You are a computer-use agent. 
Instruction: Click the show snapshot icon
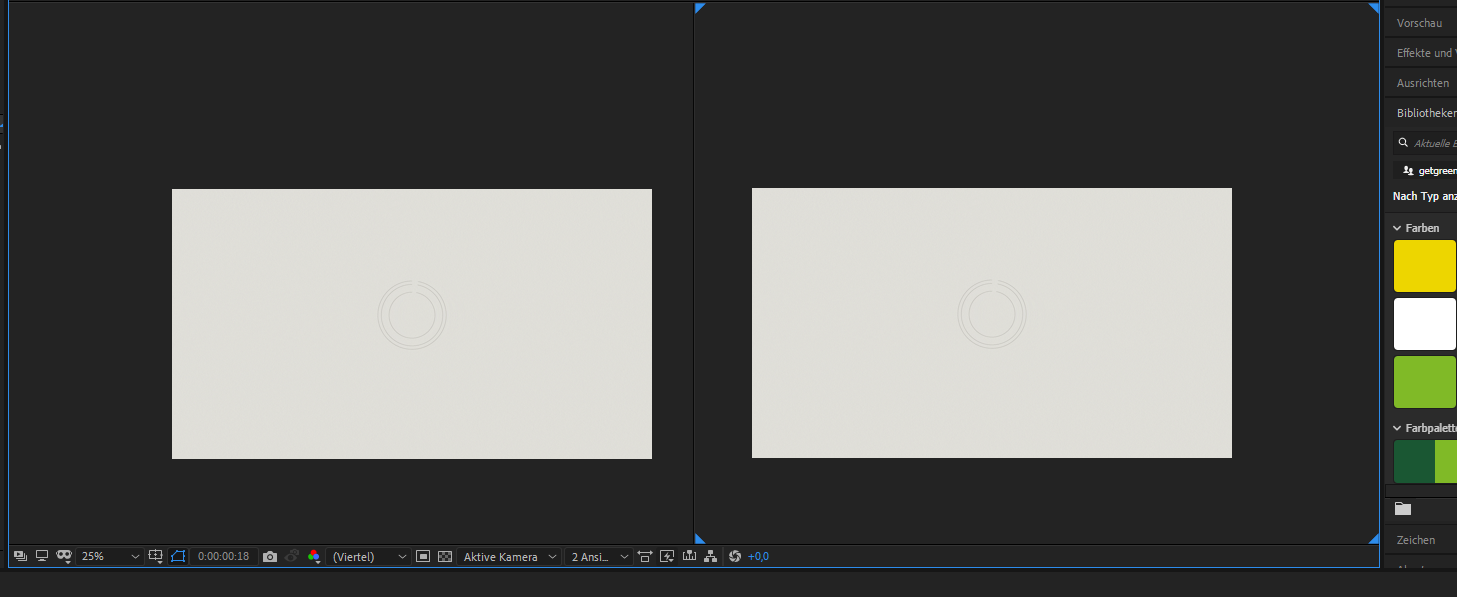[x=292, y=556]
